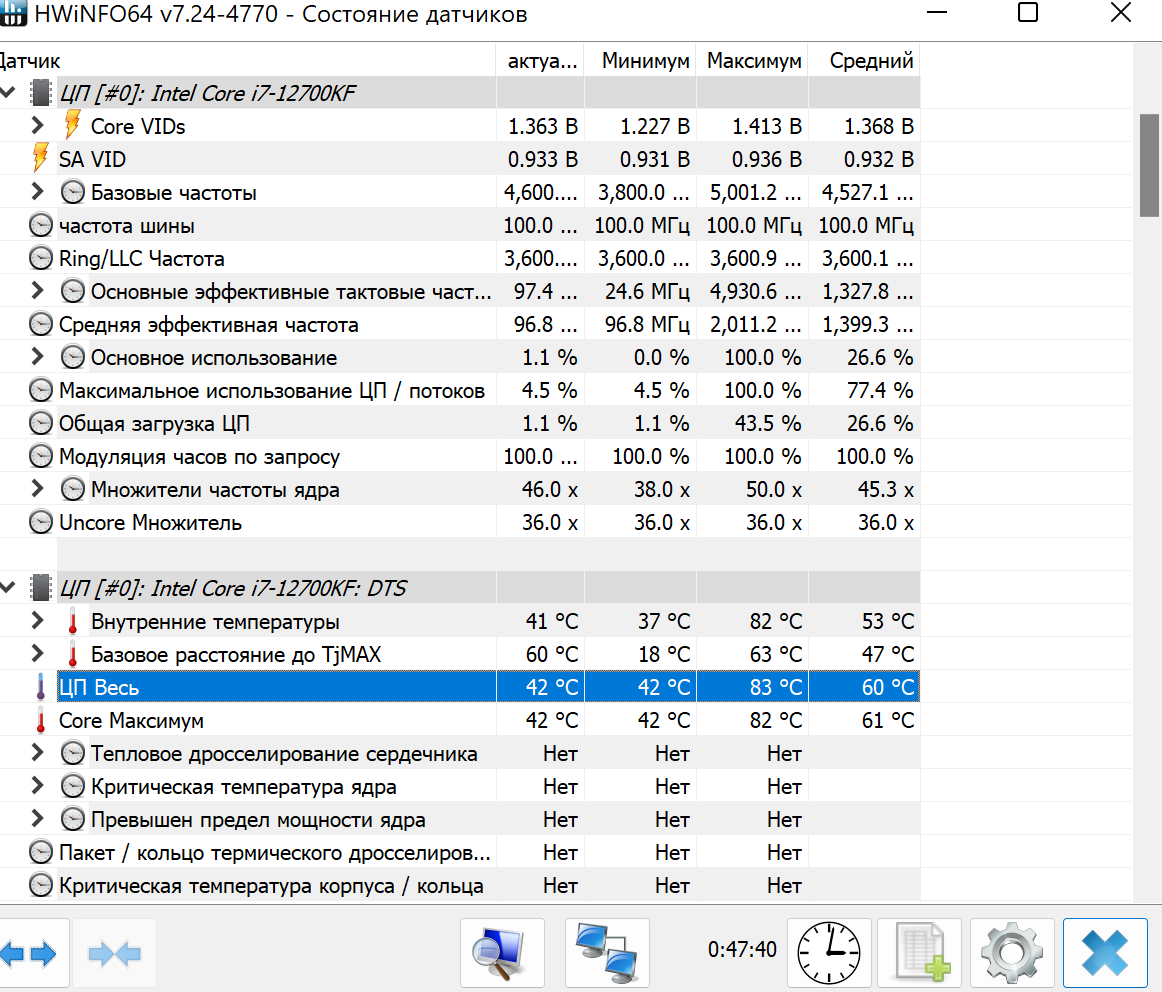Click CPU chip icon of first ЦП group
Screen dimensions: 1162x992
[x=41, y=93]
